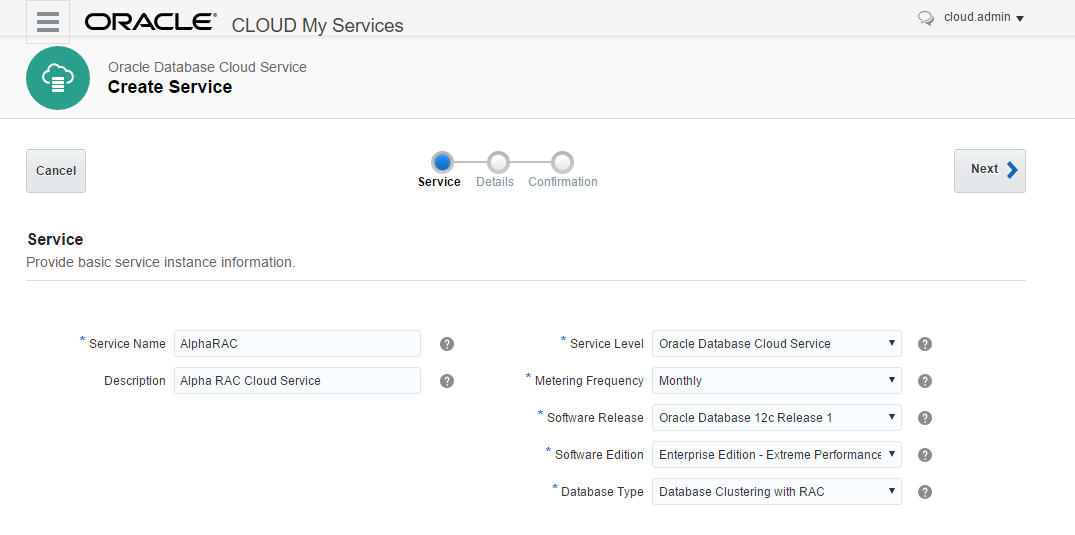1075x535 pixels.
Task: Open the Database Type dropdown
Action: (x=777, y=492)
